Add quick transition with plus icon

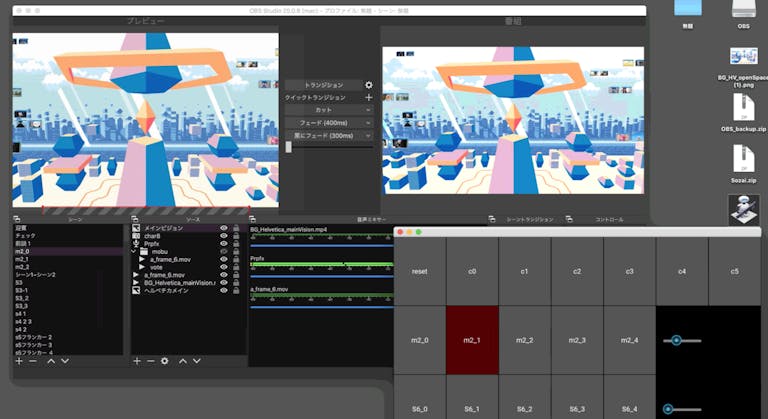coord(368,98)
